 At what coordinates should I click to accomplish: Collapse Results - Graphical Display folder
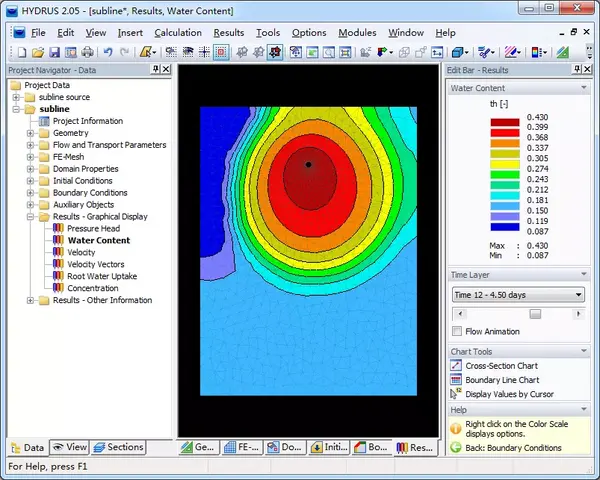click(x=30, y=217)
